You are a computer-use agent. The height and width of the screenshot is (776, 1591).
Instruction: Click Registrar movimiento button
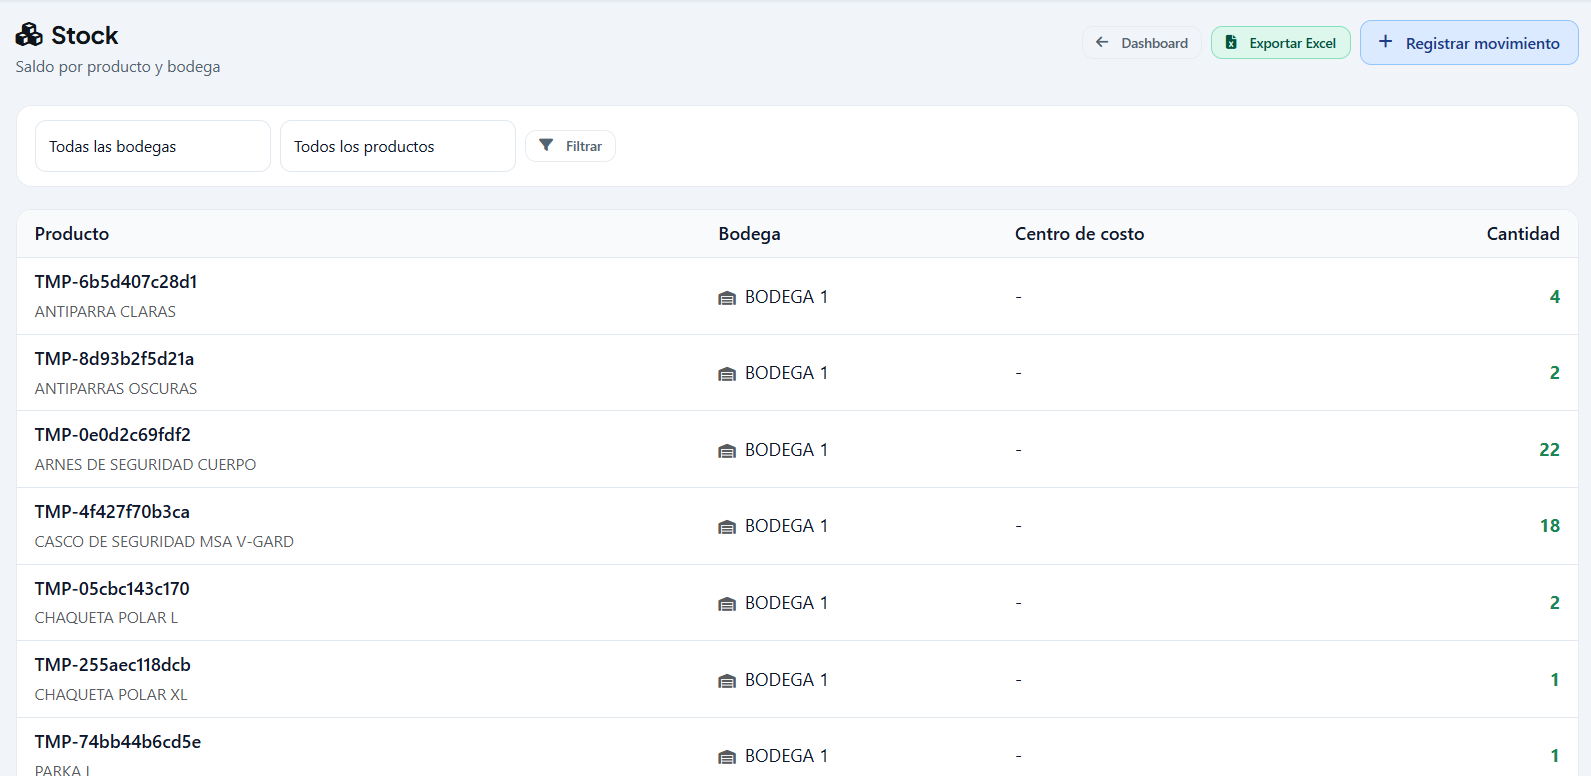point(1469,43)
